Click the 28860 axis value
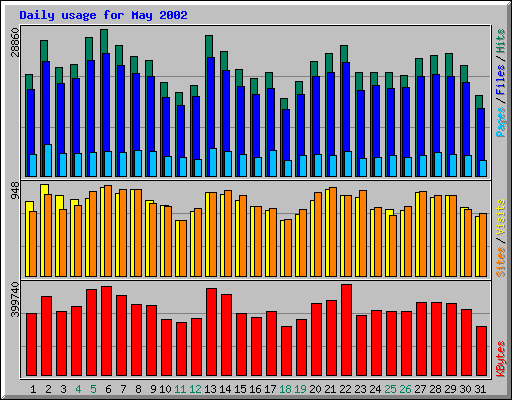This screenshot has width=512, height=400. [15, 42]
